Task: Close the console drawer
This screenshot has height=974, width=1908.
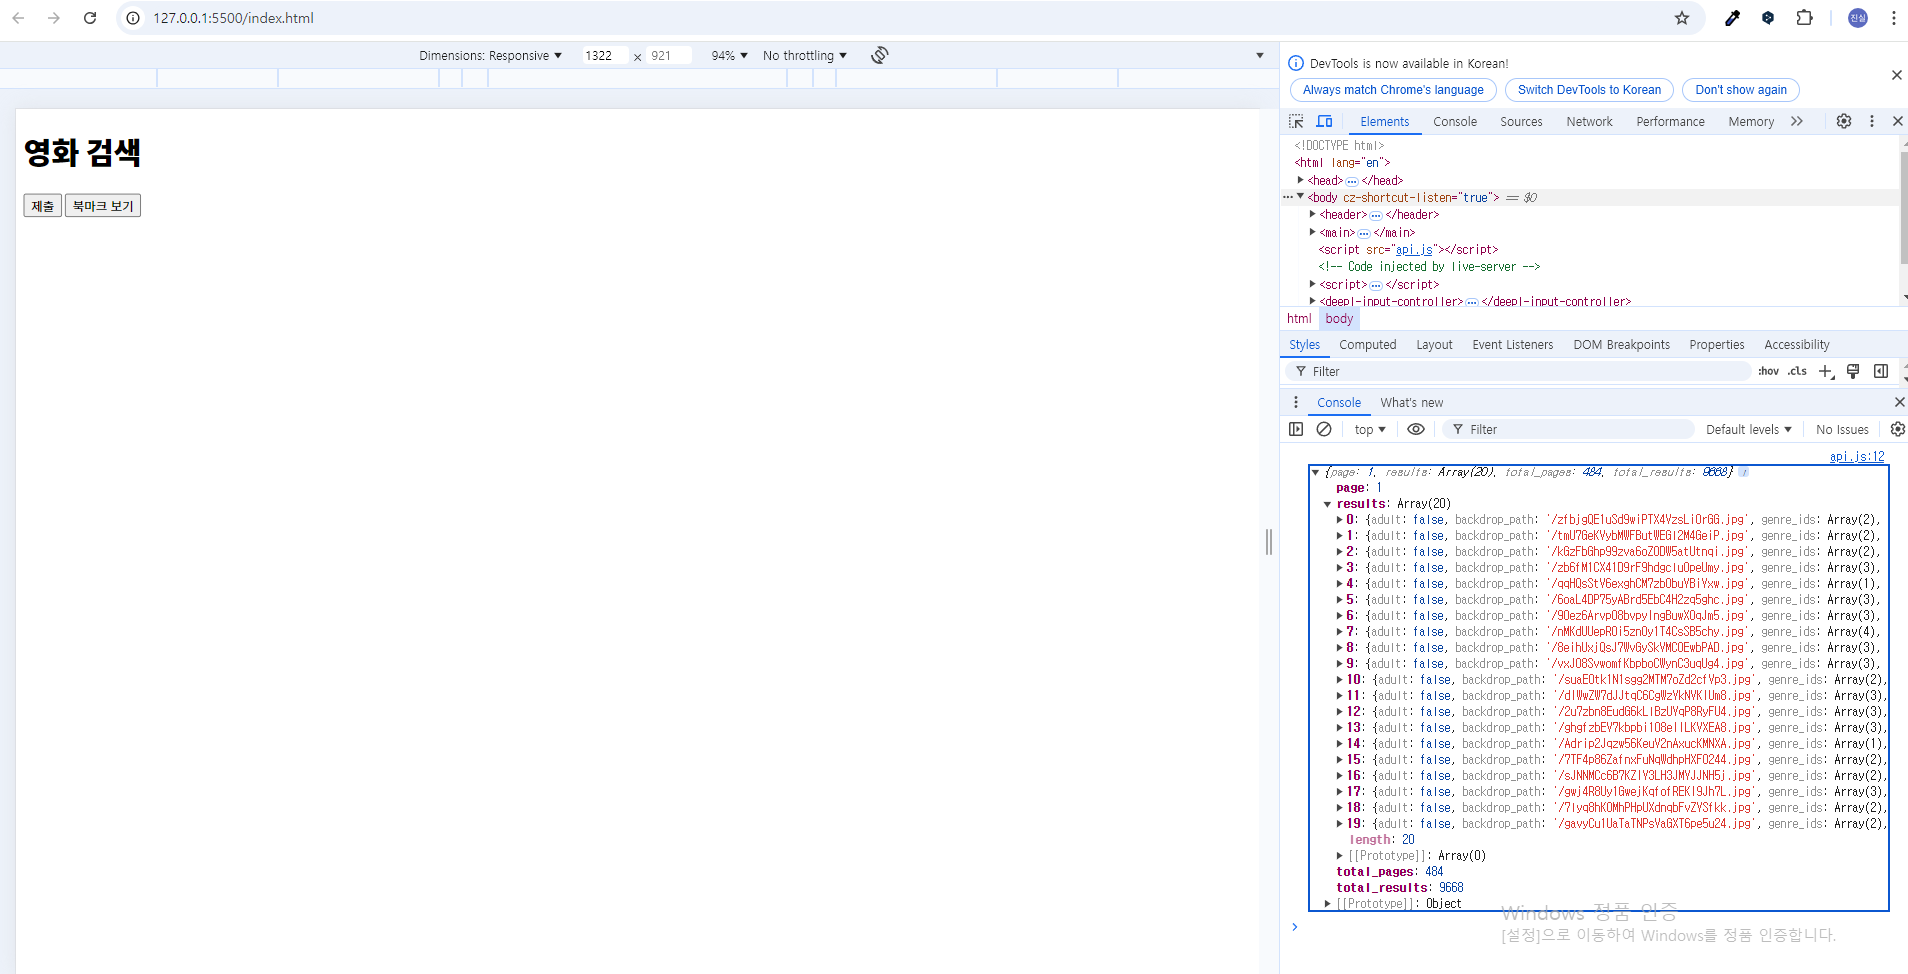Action: [1899, 402]
